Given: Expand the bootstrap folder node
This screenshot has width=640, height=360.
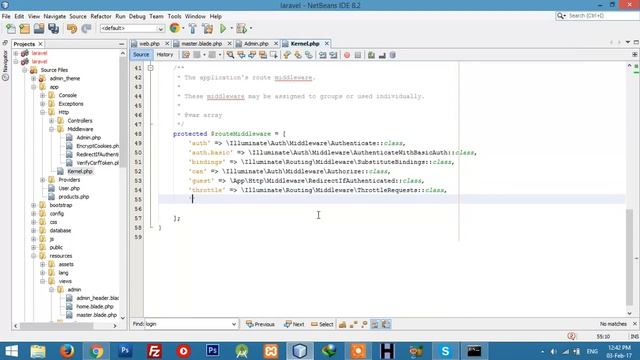Looking at the screenshot, I should pos(34,205).
